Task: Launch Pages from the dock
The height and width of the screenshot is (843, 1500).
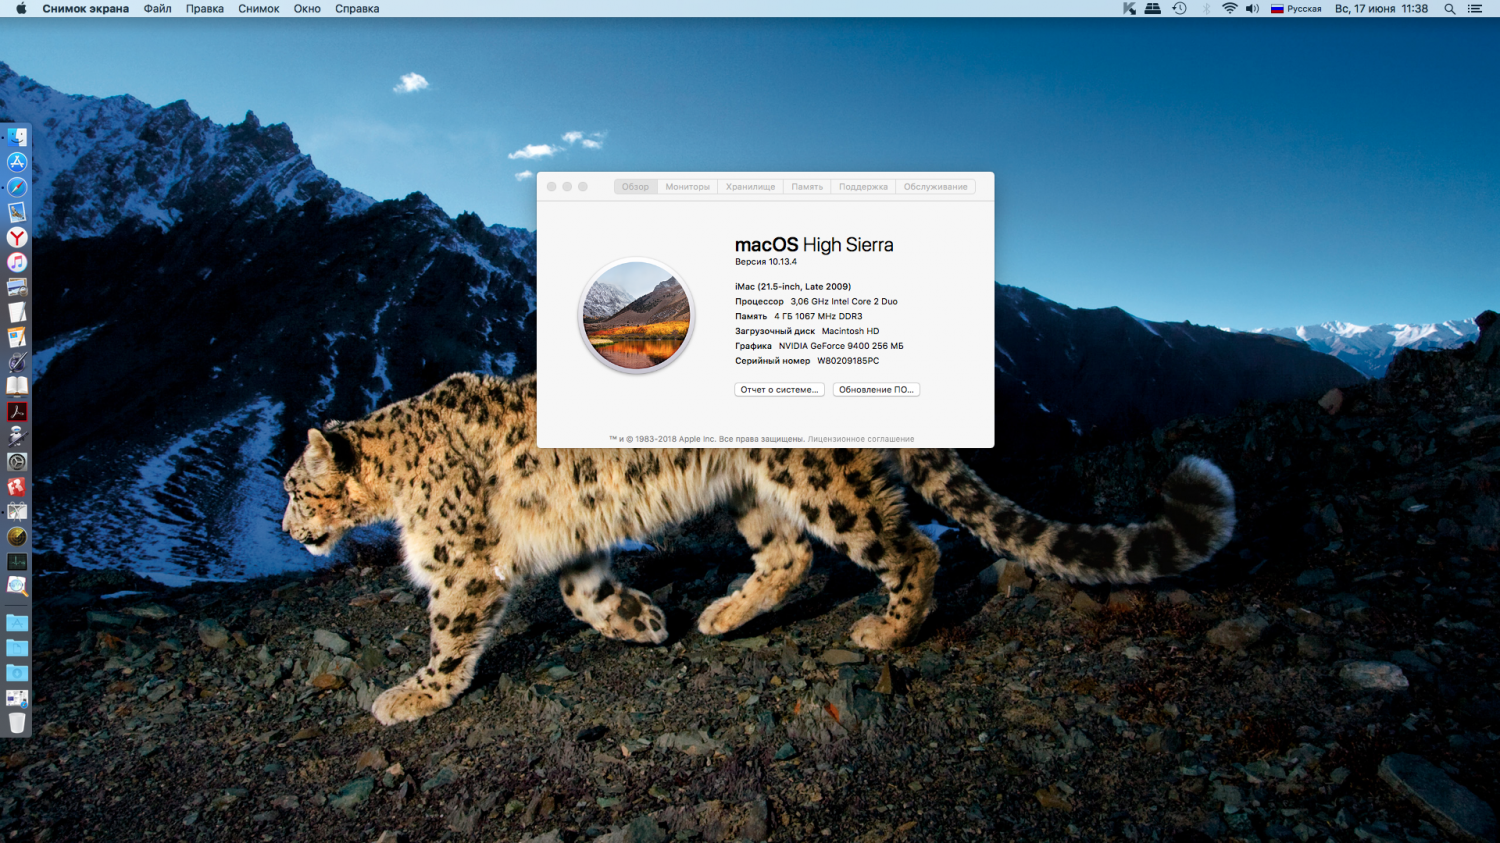Action: click(17, 337)
